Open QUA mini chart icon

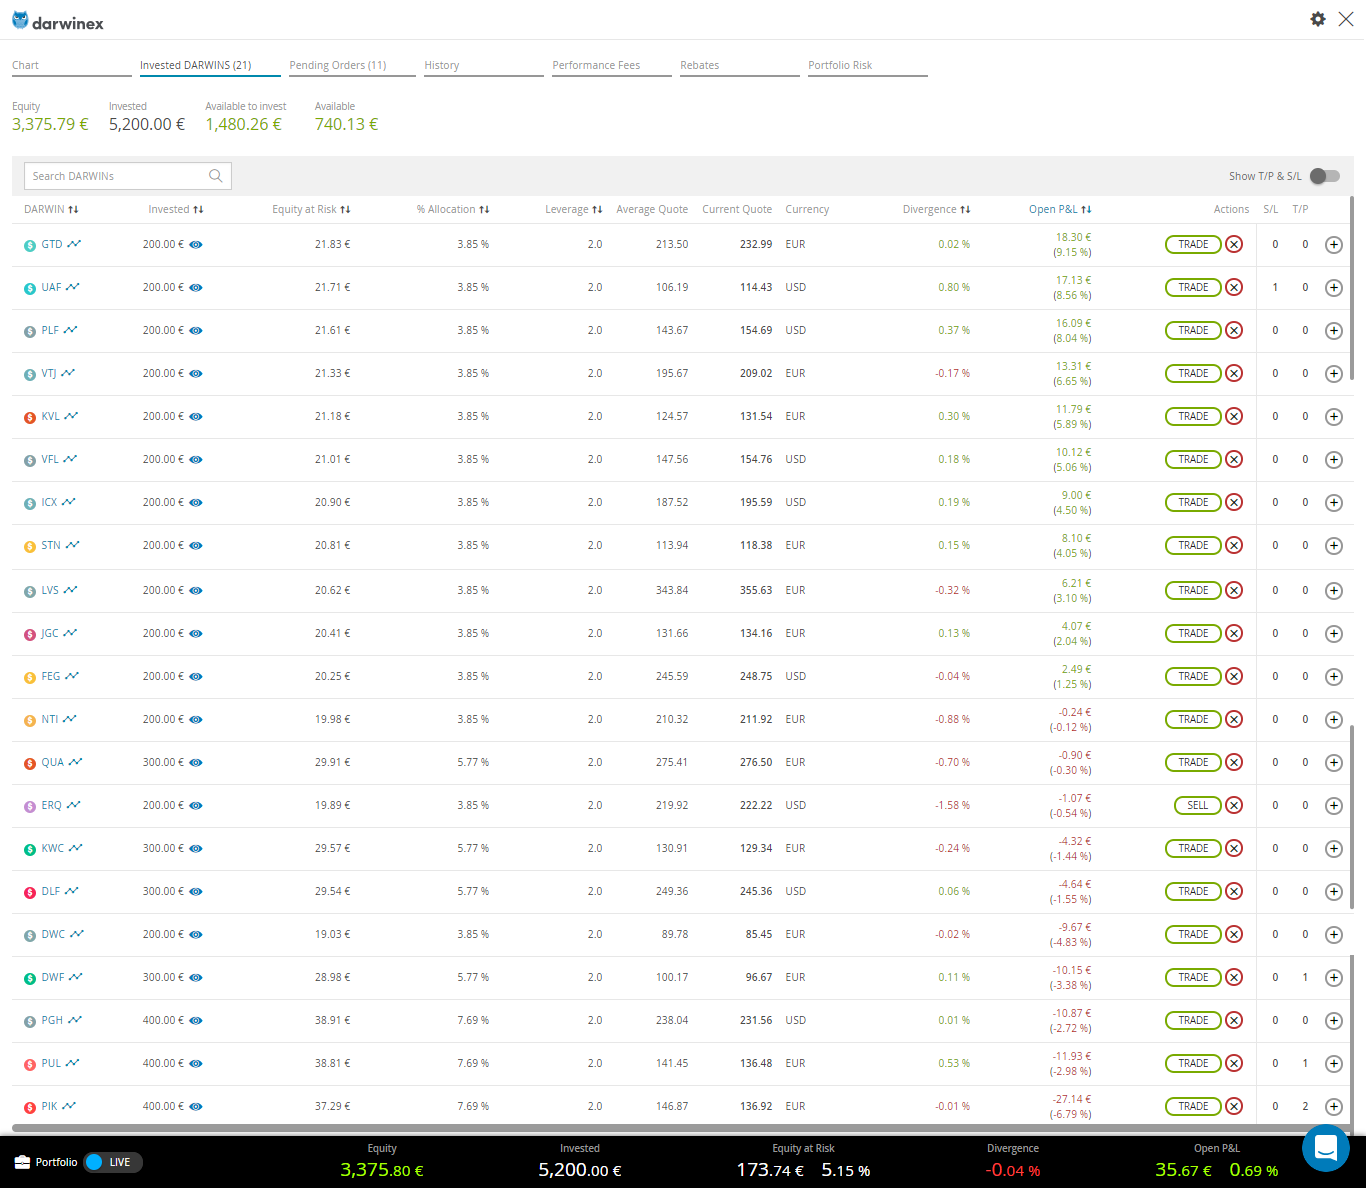[75, 762]
